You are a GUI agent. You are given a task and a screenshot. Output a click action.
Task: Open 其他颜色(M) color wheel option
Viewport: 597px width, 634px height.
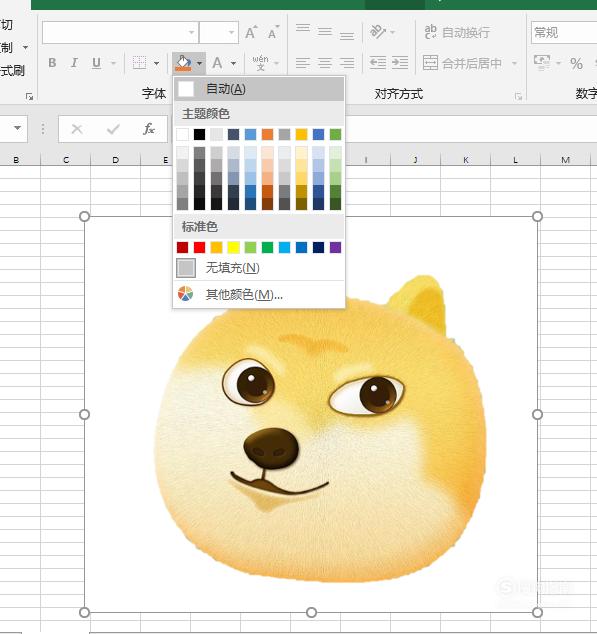point(259,294)
